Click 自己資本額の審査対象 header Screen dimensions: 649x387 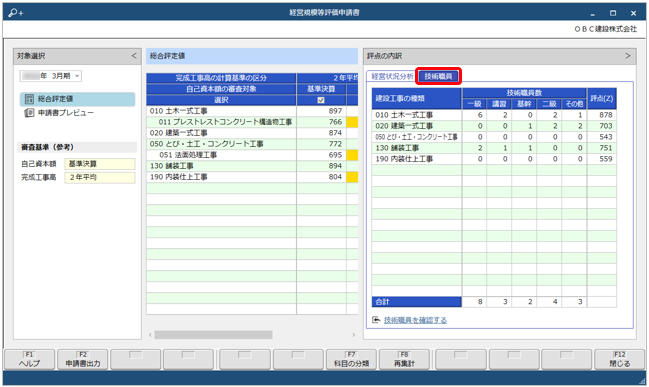coord(221,89)
